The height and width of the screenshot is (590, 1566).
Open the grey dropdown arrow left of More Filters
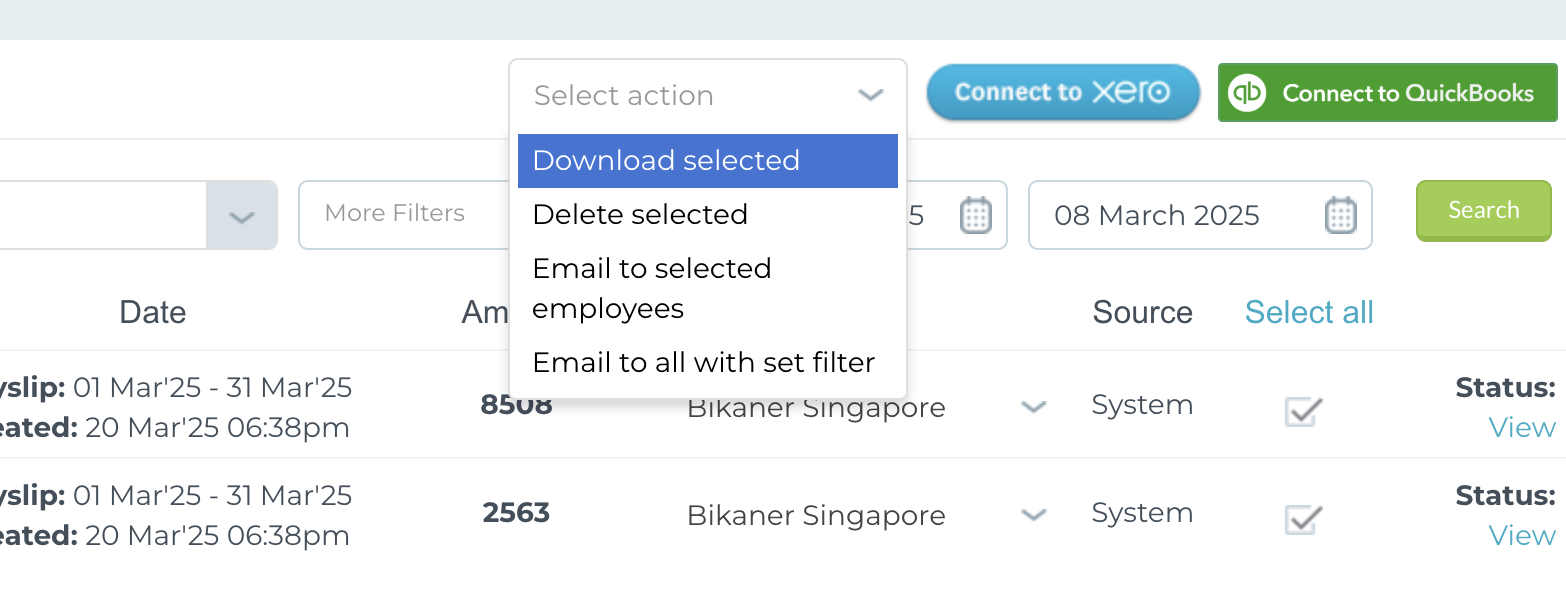(x=241, y=216)
